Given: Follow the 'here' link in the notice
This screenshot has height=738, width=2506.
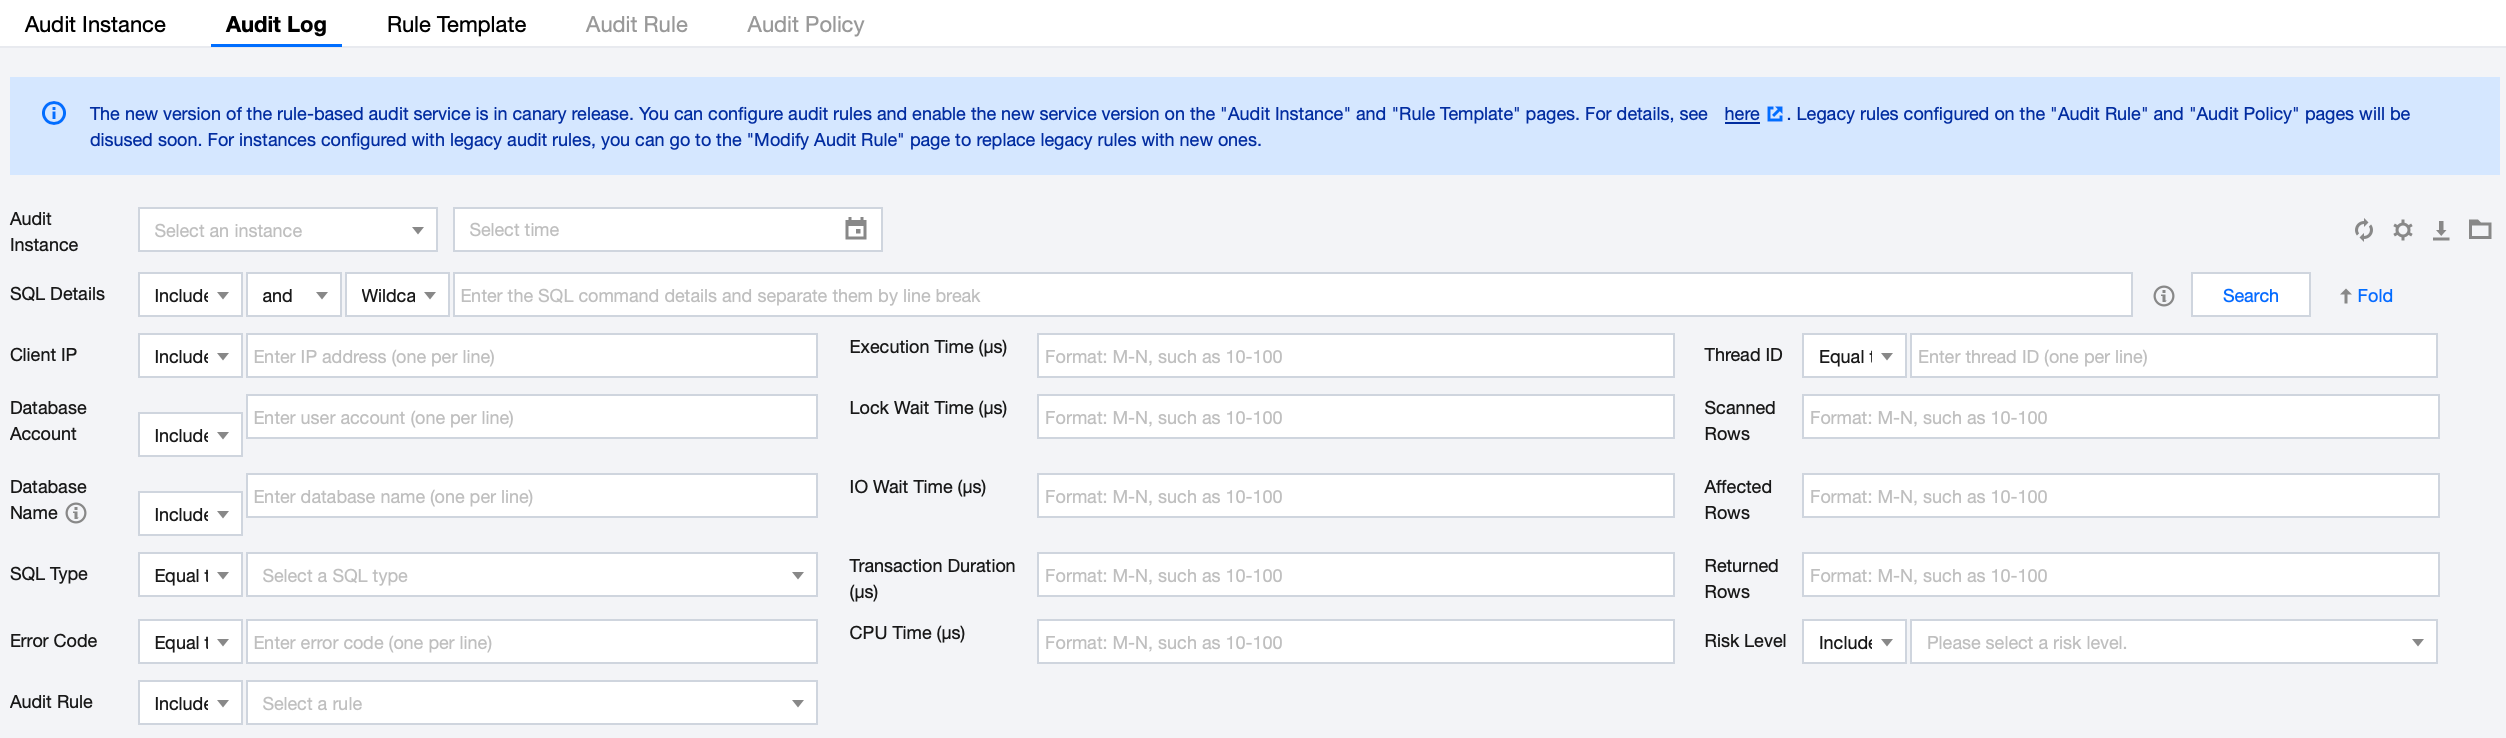Looking at the screenshot, I should click(x=1741, y=114).
